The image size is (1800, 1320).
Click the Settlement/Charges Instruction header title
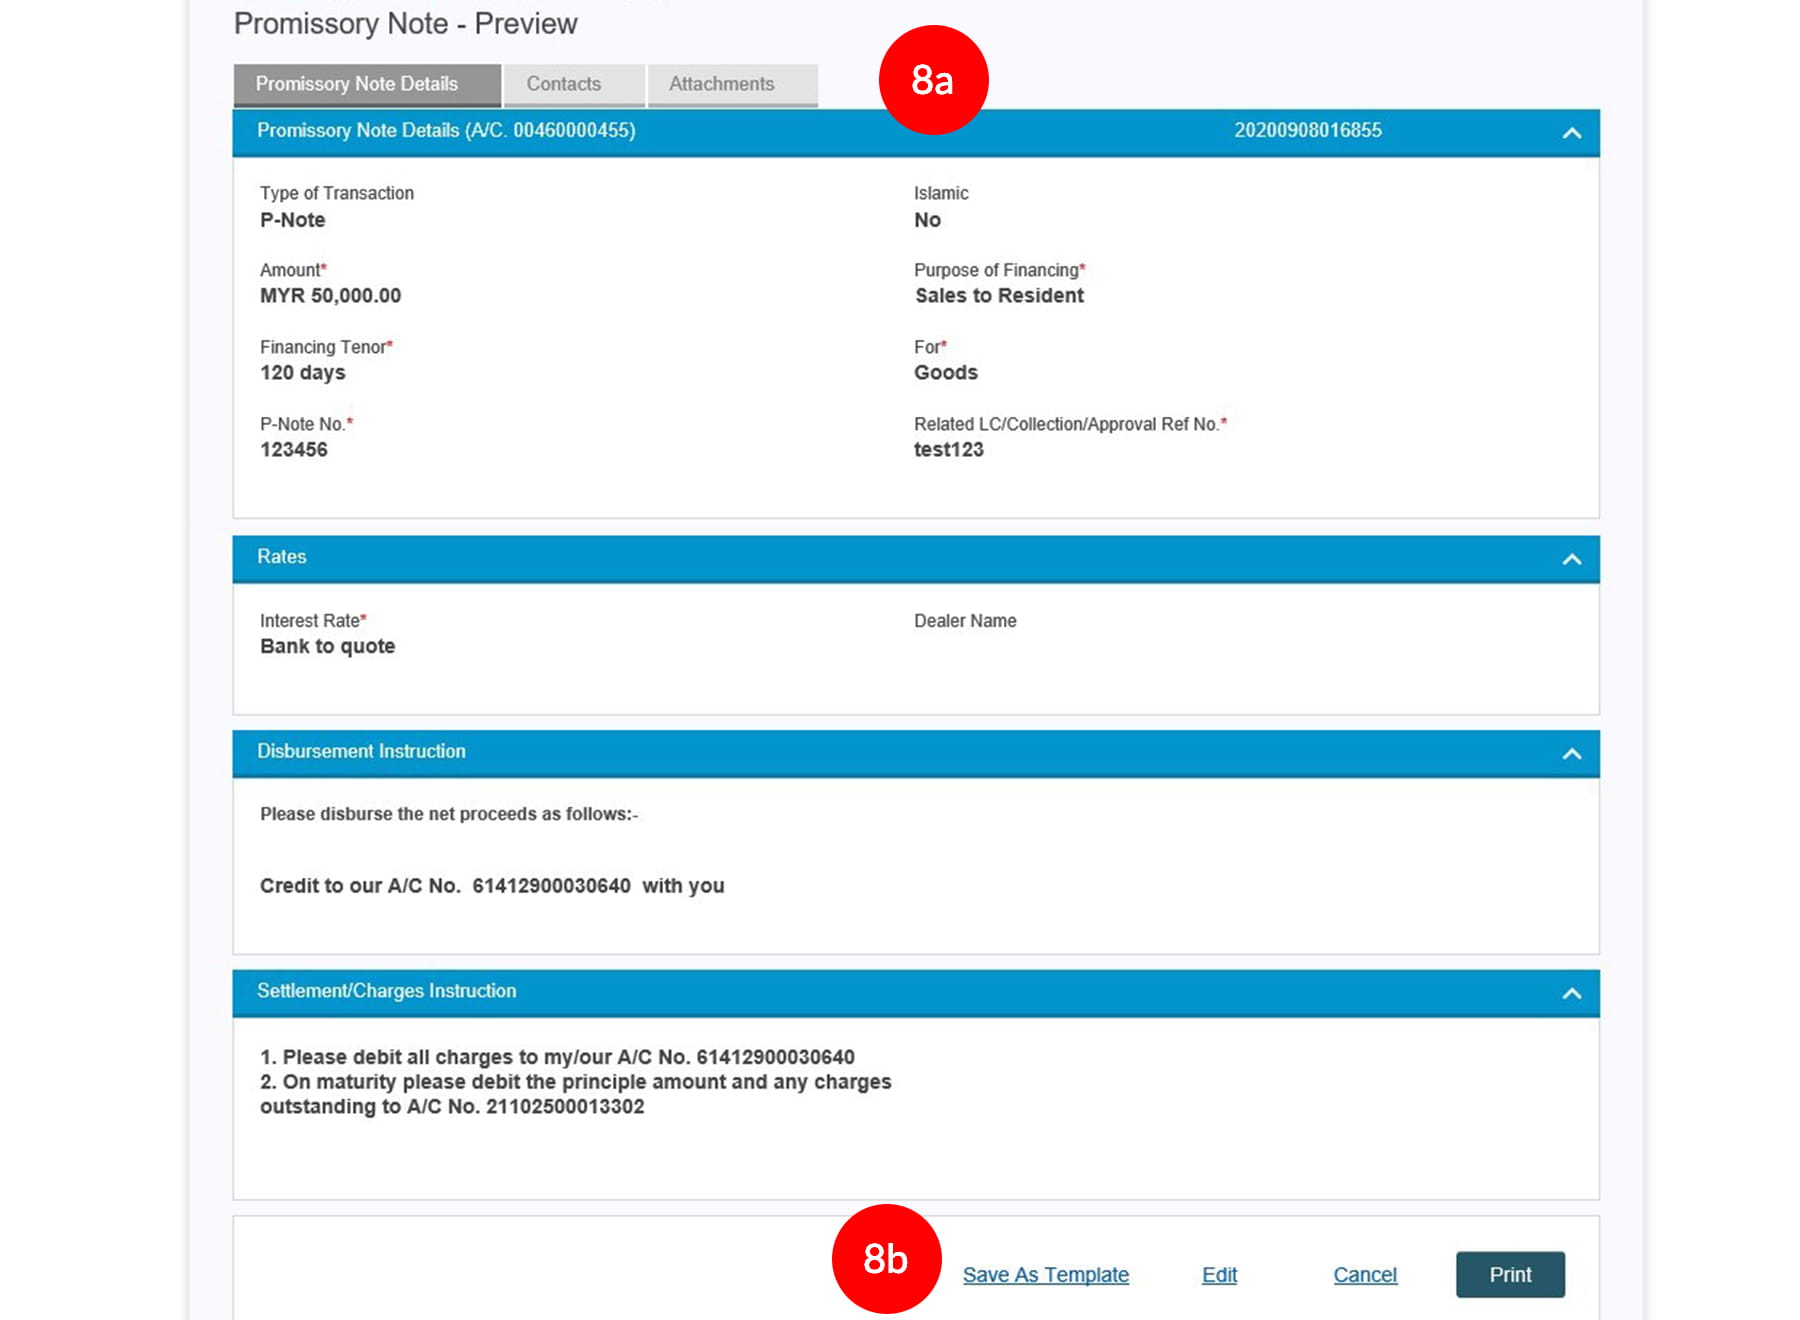point(386,991)
